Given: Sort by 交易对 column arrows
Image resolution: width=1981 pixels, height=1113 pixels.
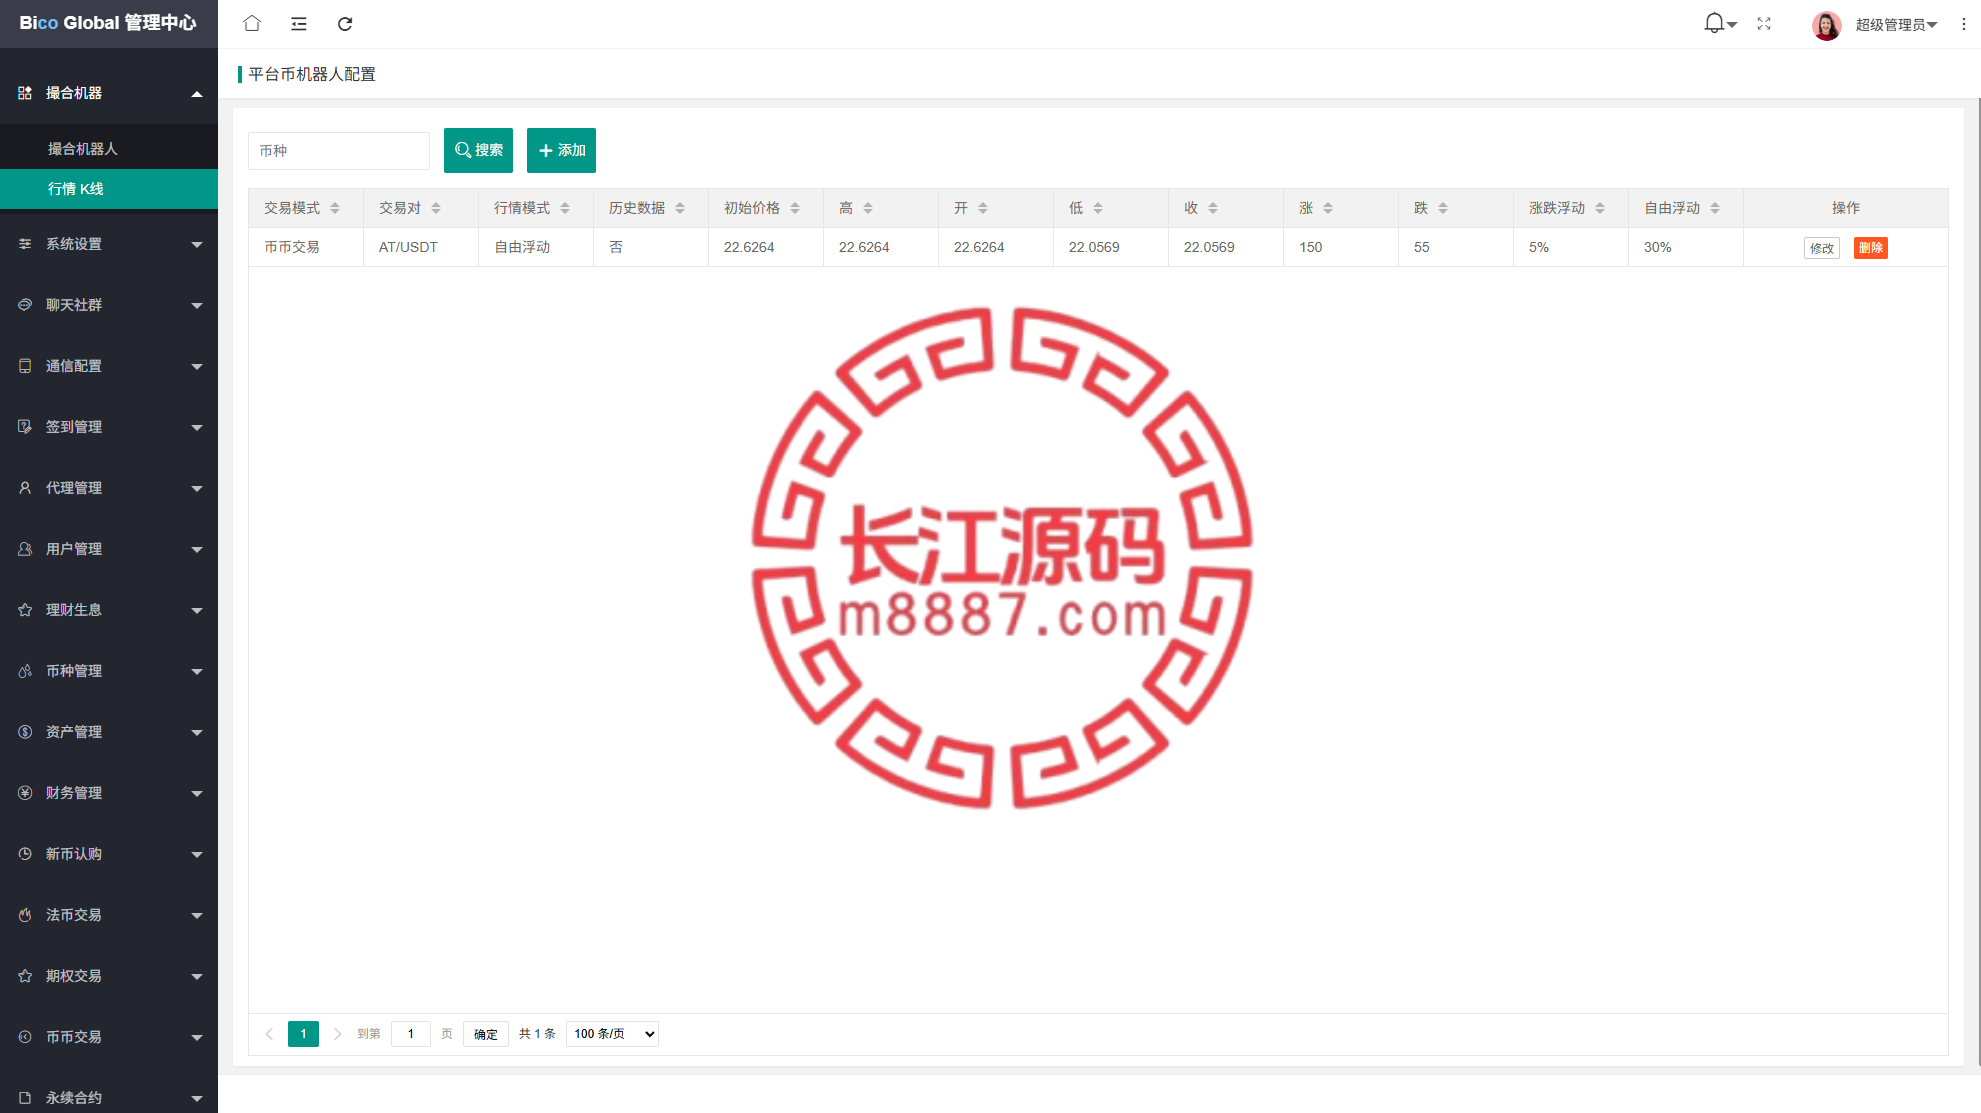Looking at the screenshot, I should [x=436, y=208].
